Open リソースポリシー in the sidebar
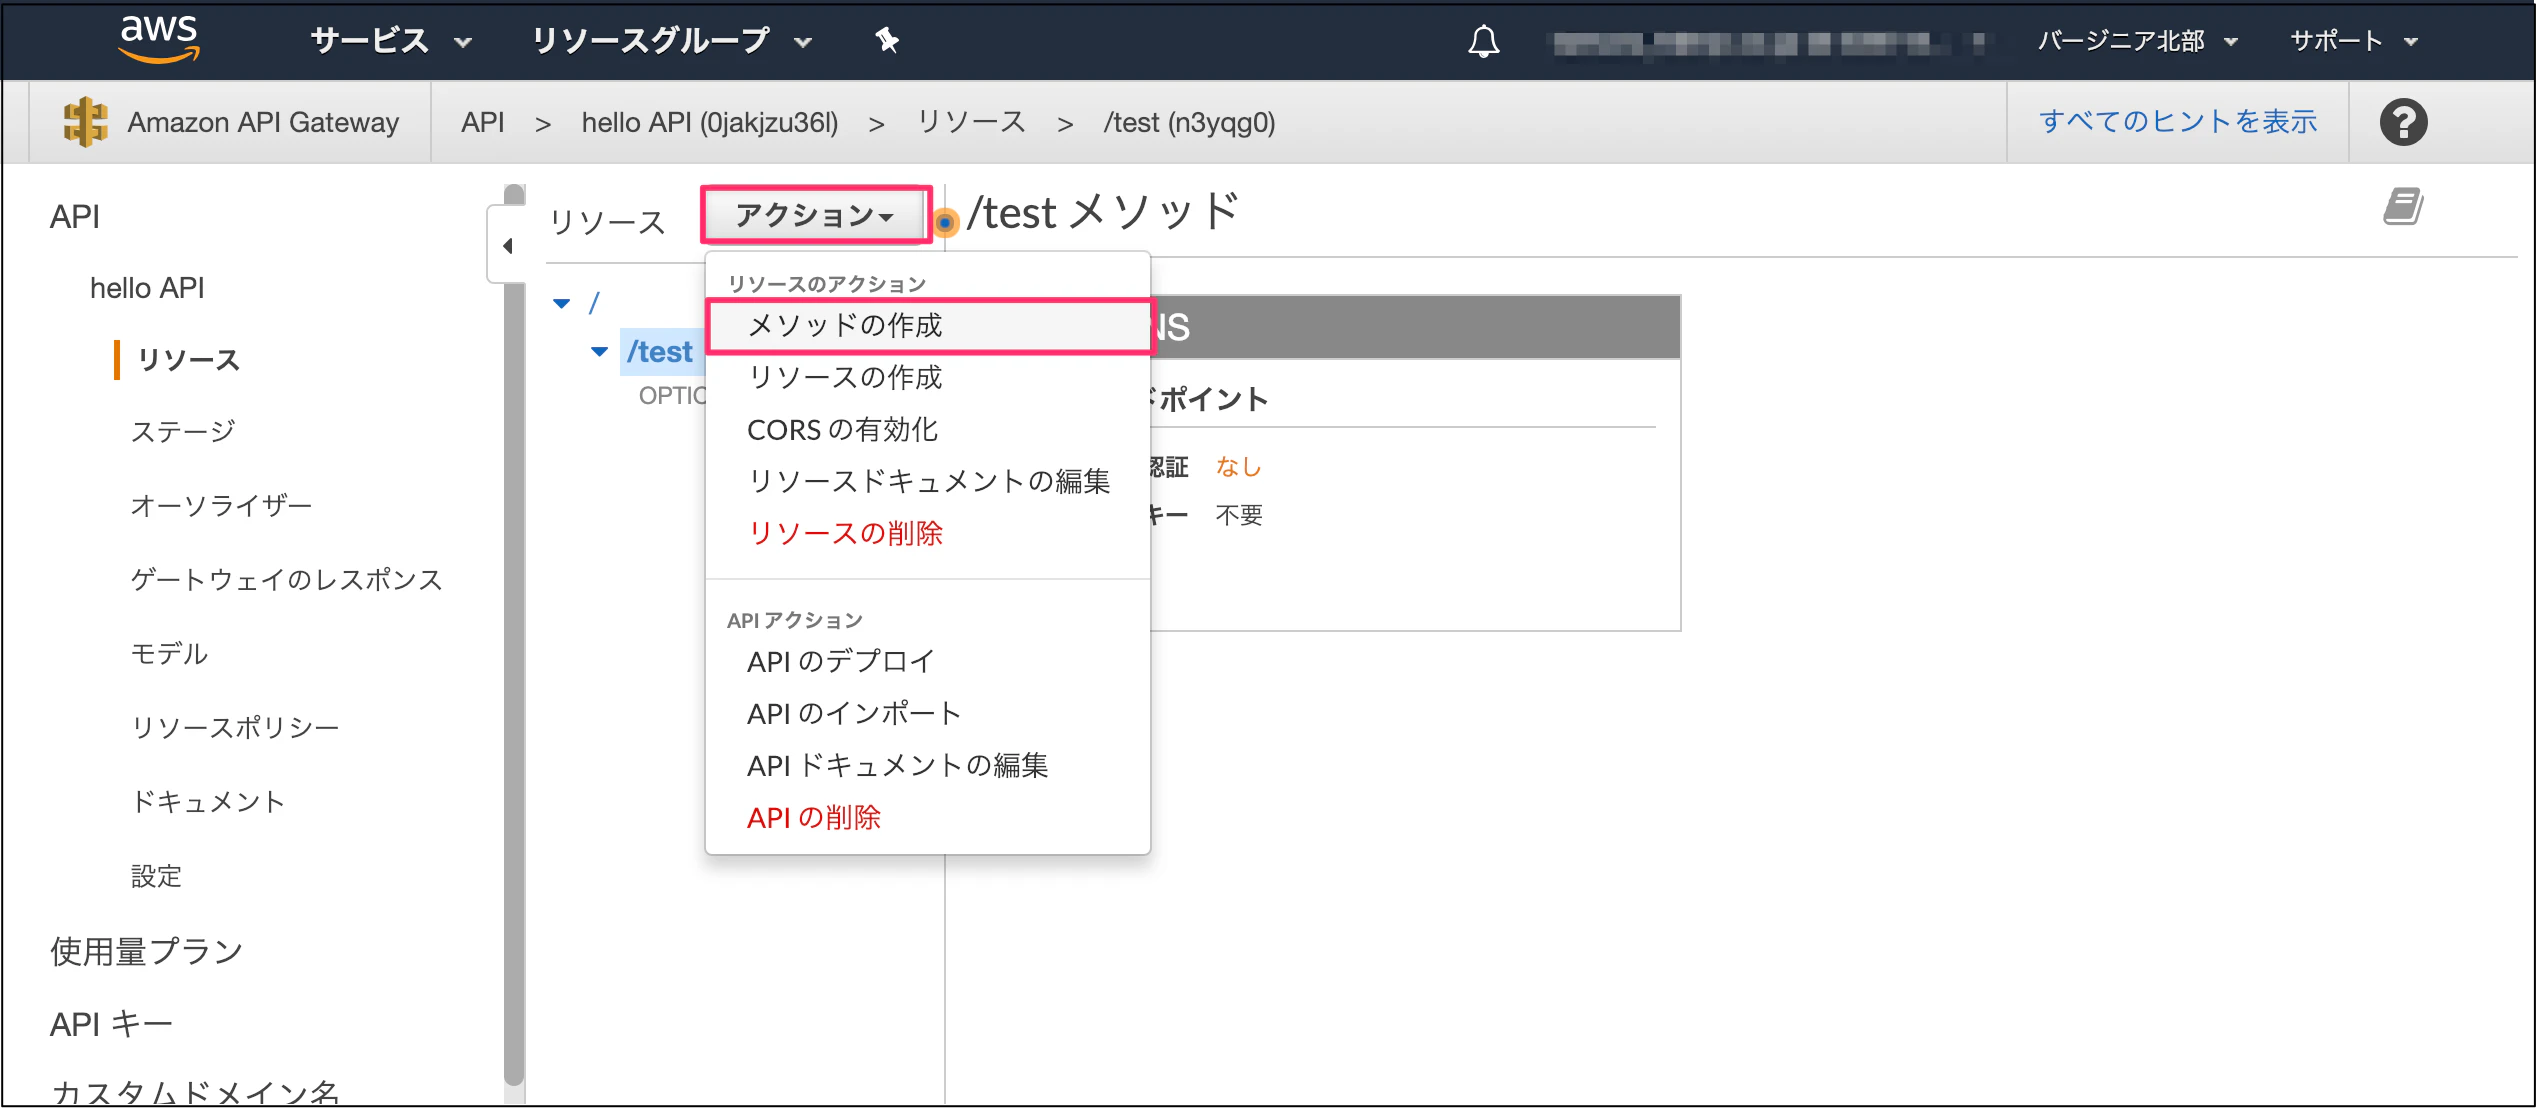 [235, 727]
